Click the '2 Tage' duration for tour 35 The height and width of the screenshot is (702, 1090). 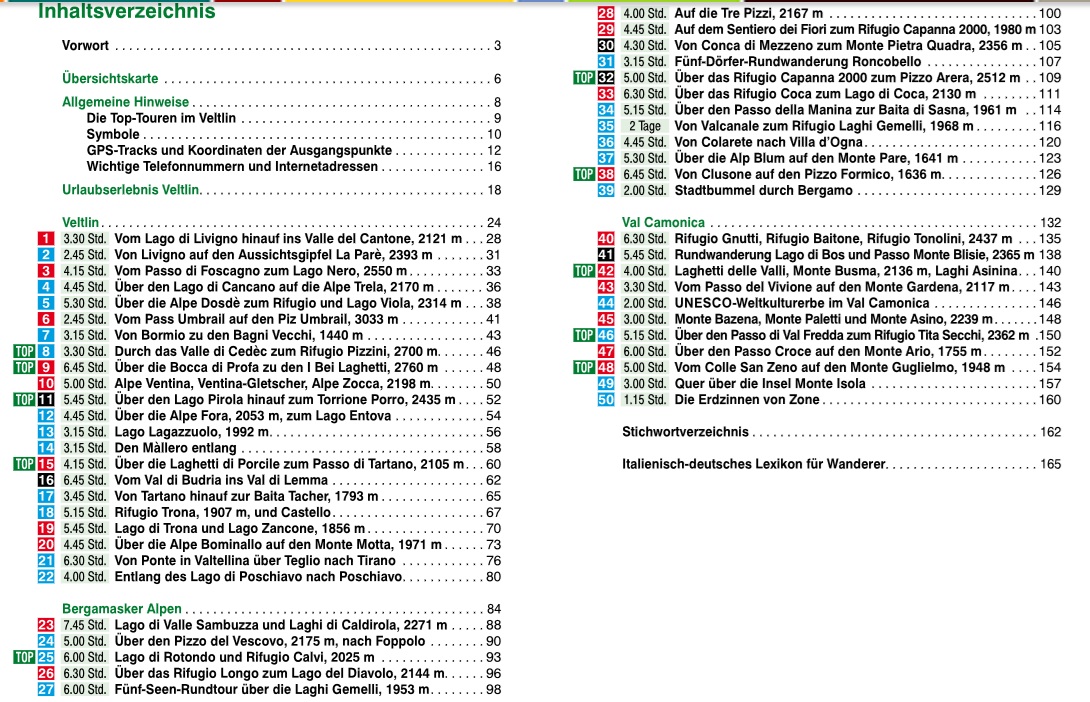[x=644, y=126]
